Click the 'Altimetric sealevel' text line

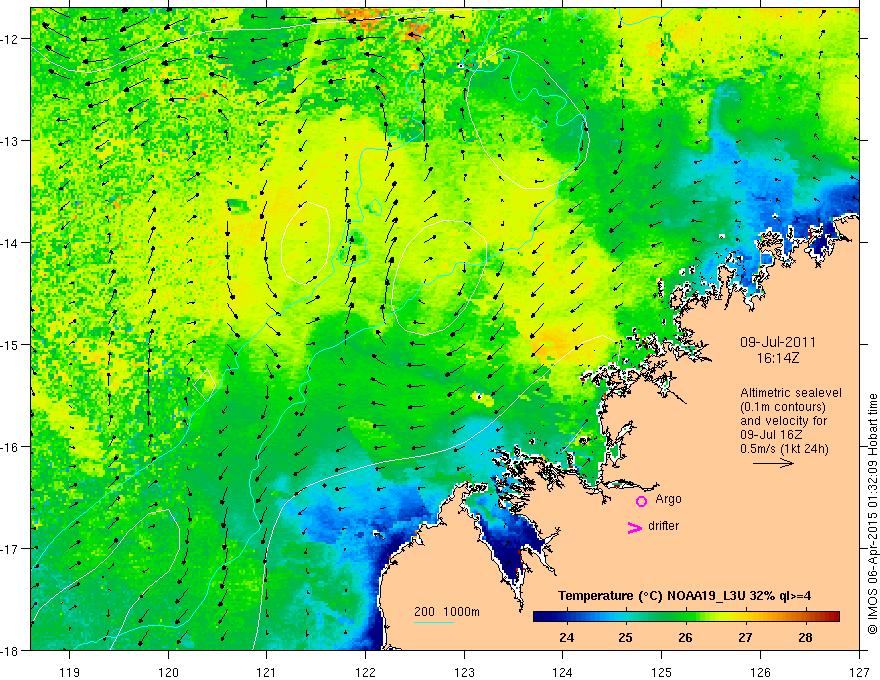[791, 393]
